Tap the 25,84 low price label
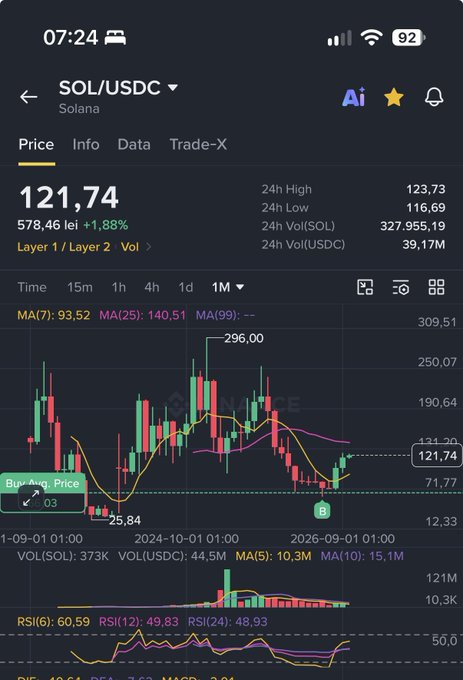This screenshot has width=463, height=680. [x=125, y=520]
